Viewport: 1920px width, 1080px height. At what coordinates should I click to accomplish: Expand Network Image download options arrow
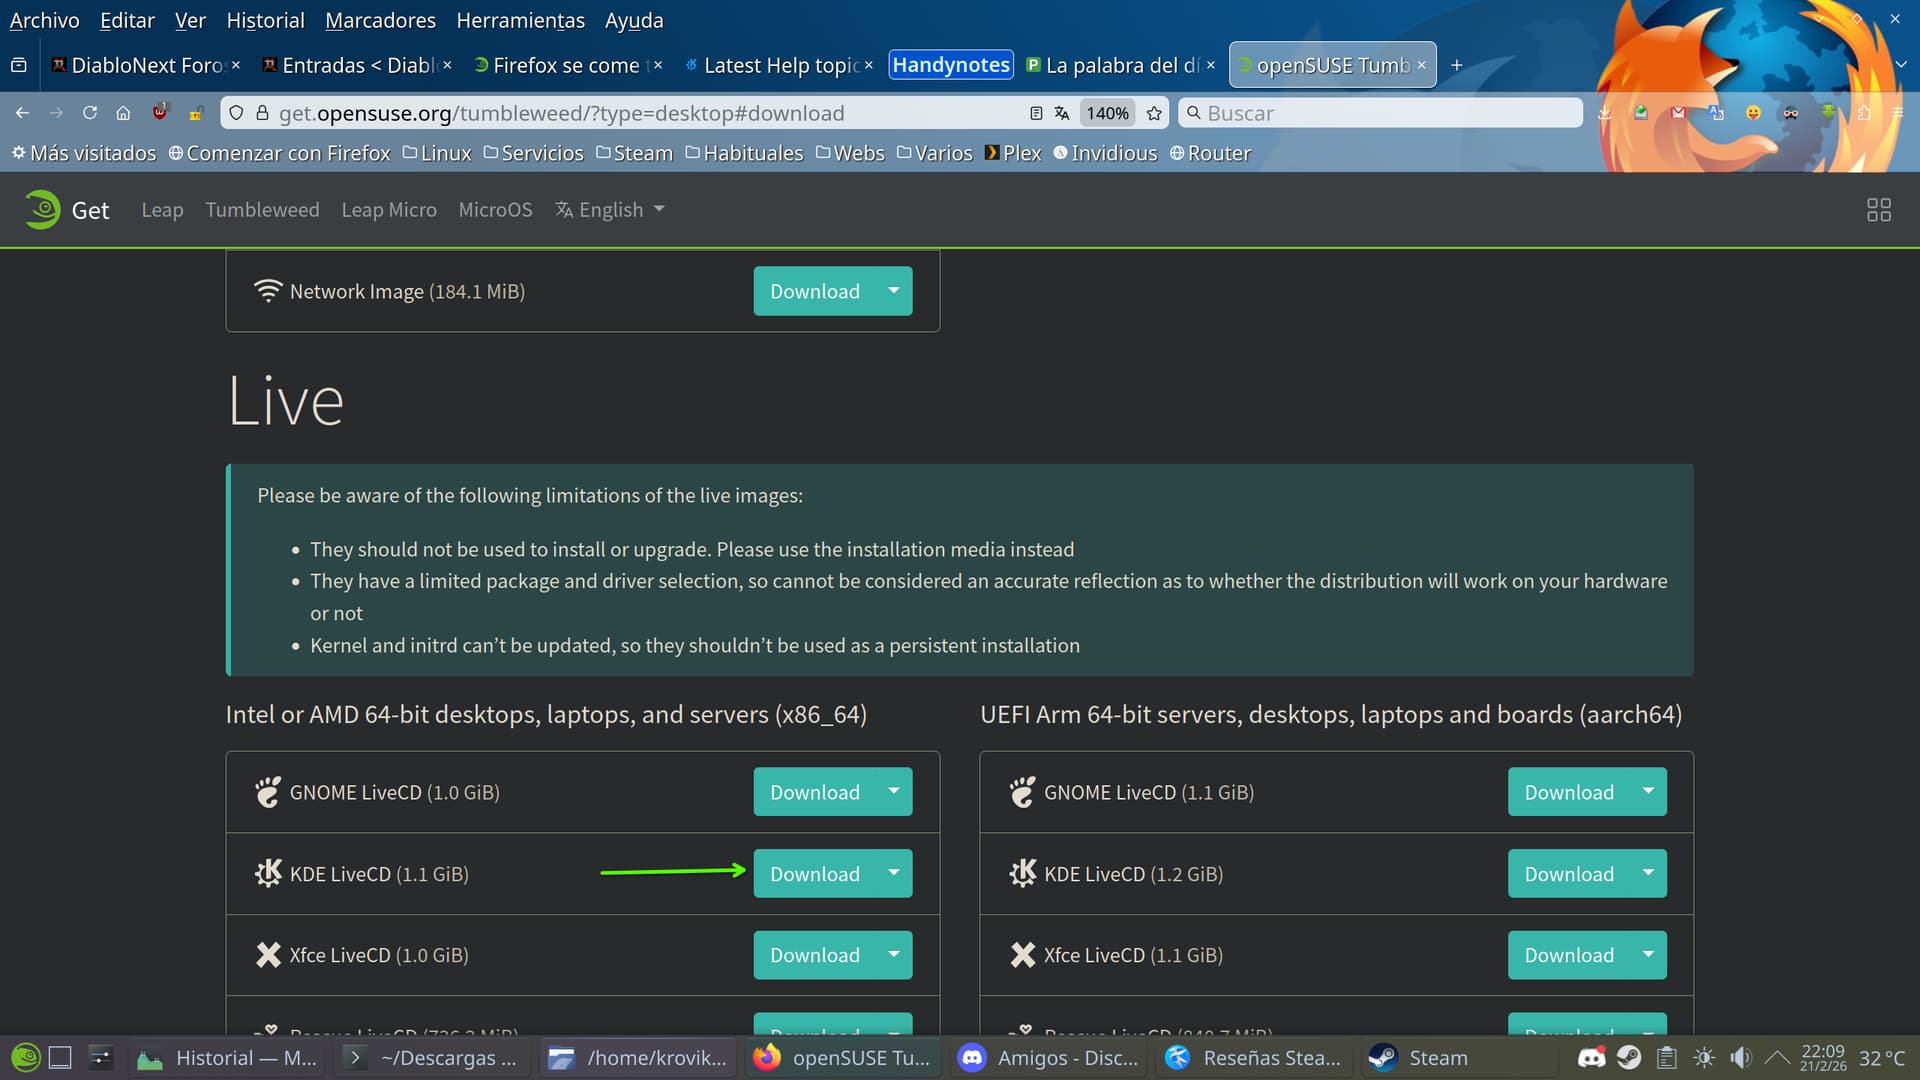pos(893,291)
